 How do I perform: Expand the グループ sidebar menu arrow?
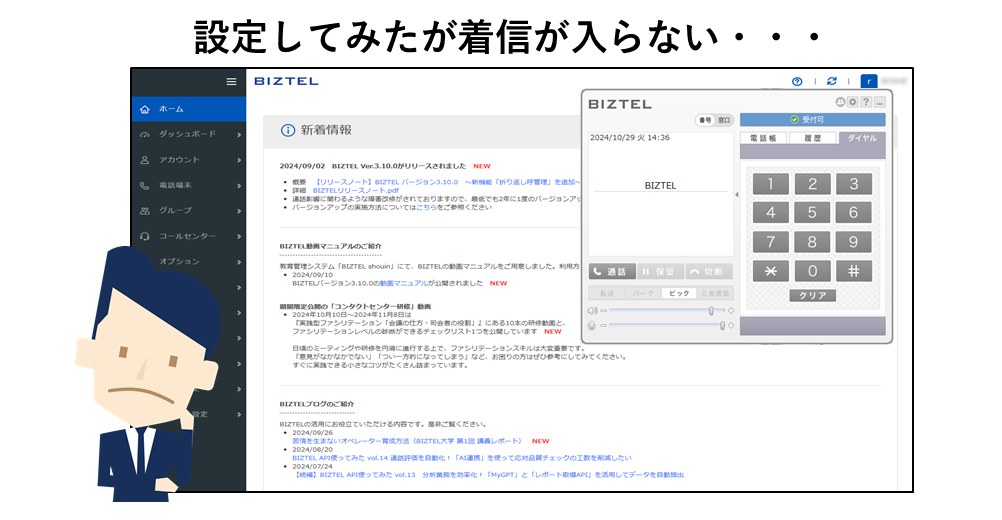point(239,211)
